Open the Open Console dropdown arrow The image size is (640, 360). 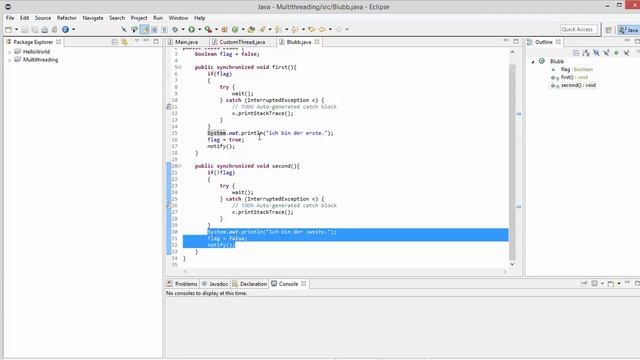pyautogui.click(x=619, y=283)
